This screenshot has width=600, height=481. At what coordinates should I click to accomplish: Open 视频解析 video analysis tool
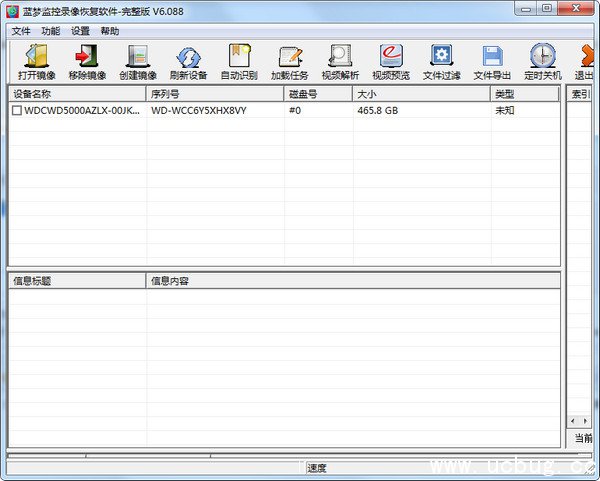coord(340,59)
